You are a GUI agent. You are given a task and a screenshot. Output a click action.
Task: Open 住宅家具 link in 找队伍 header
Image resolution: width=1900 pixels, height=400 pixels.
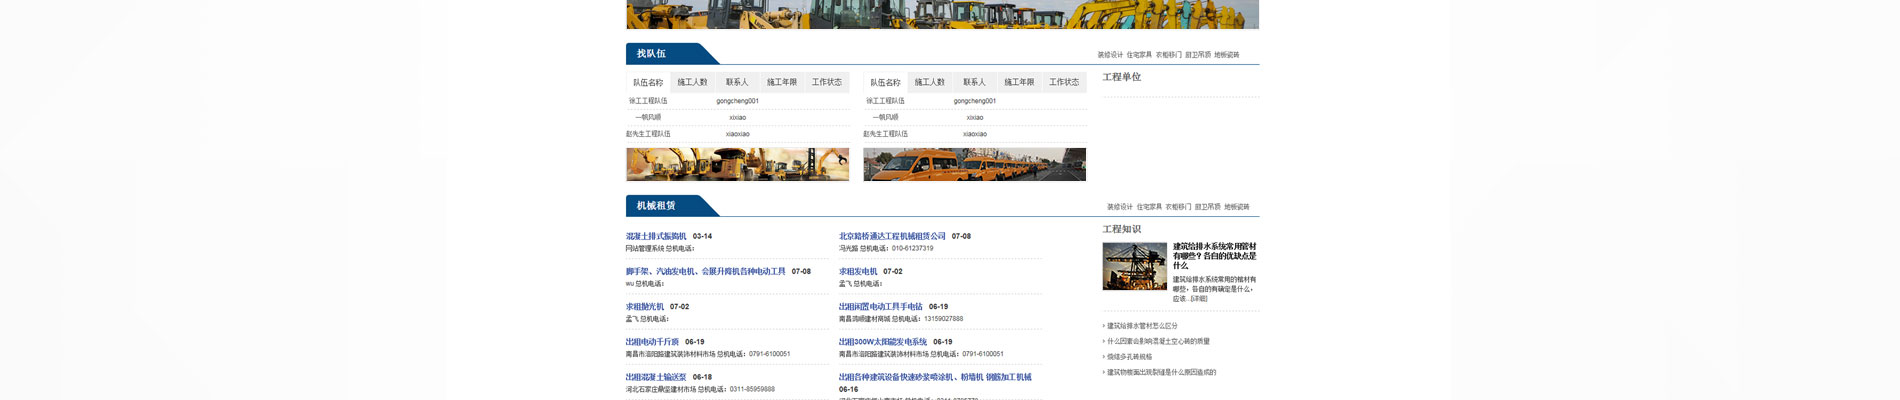point(1139,55)
